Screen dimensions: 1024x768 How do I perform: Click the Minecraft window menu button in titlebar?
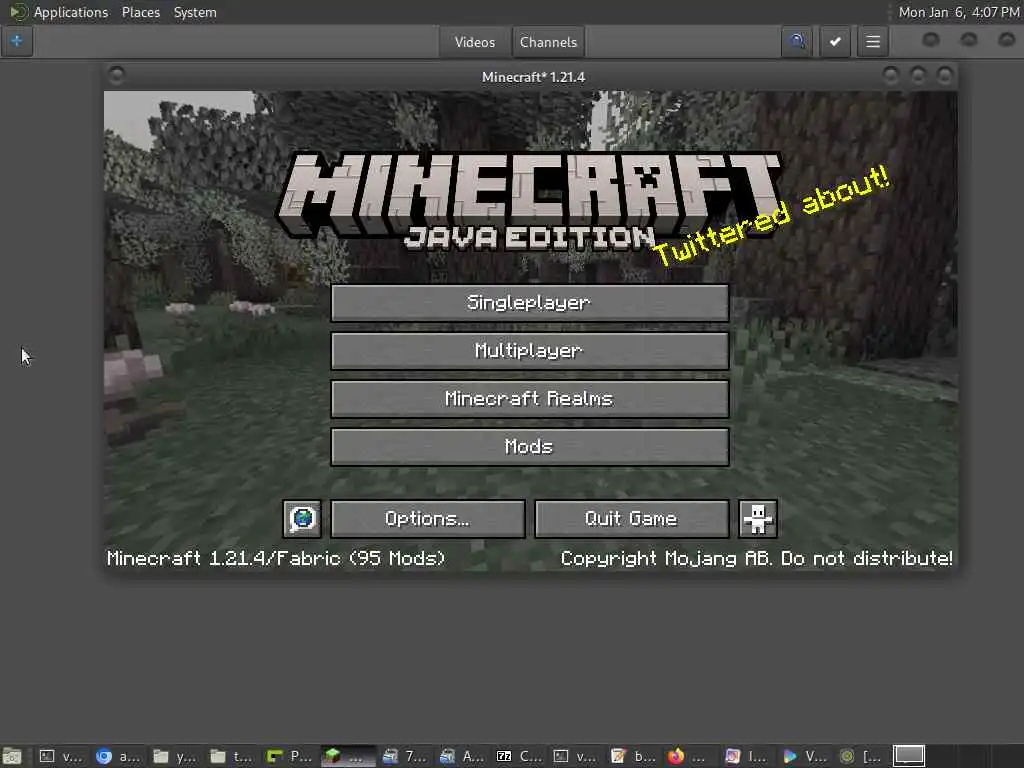pyautogui.click(x=117, y=76)
